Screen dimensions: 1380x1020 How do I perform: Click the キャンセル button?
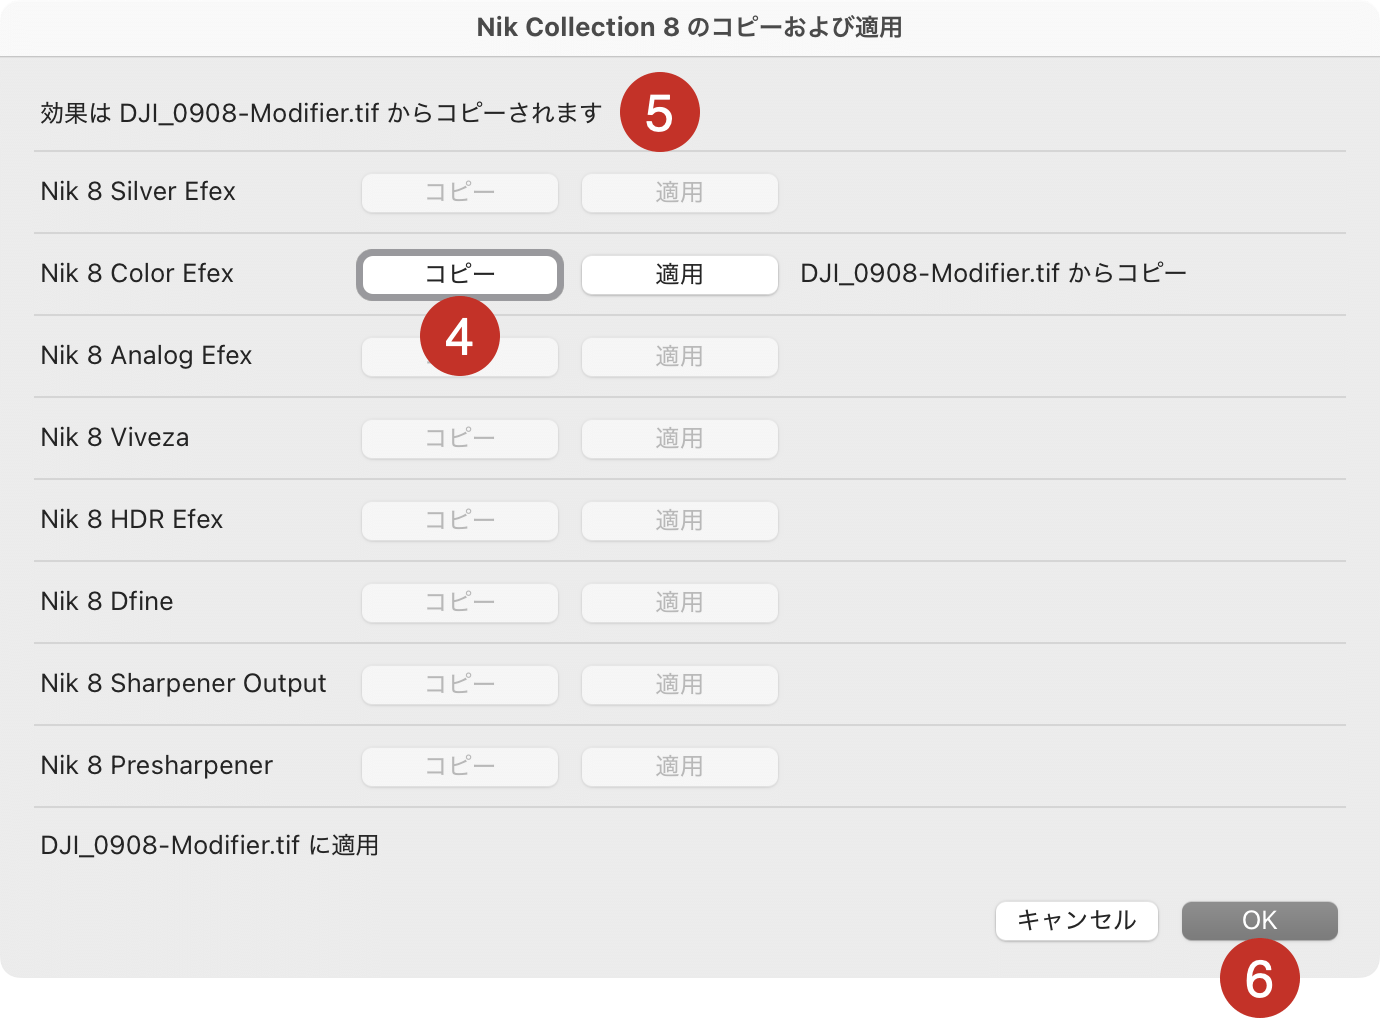(x=1077, y=921)
